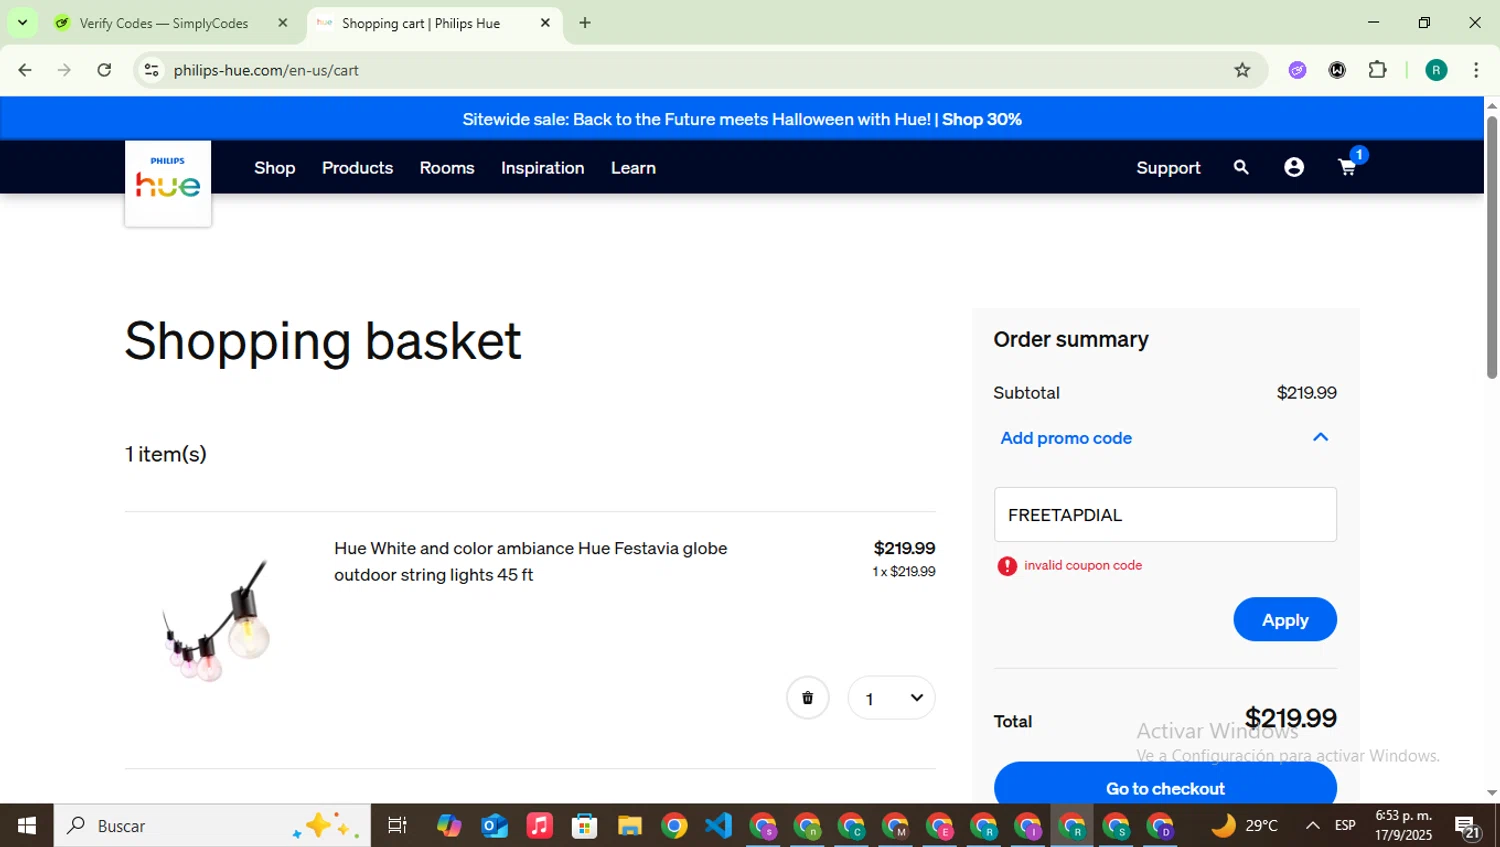This screenshot has width=1500, height=847.
Task: Click the promo code input with FREETAPDIAL
Action: 1165,515
